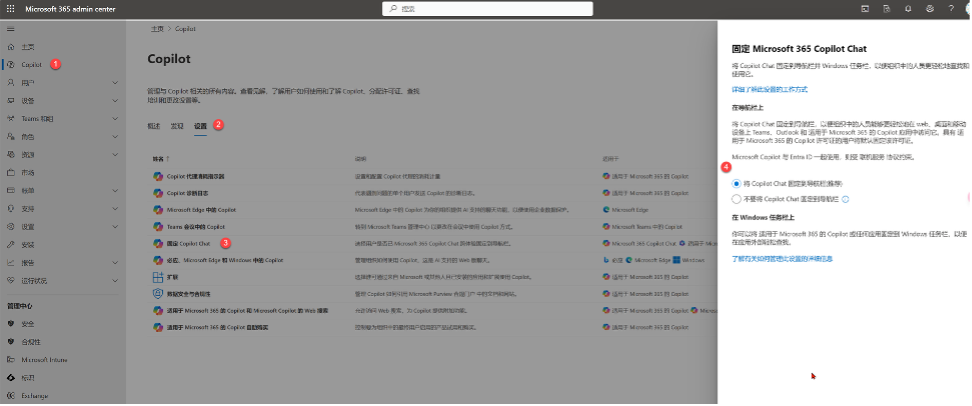Screen dimensions: 972x406
Task: Open the help question mark icon
Action: 951,9
